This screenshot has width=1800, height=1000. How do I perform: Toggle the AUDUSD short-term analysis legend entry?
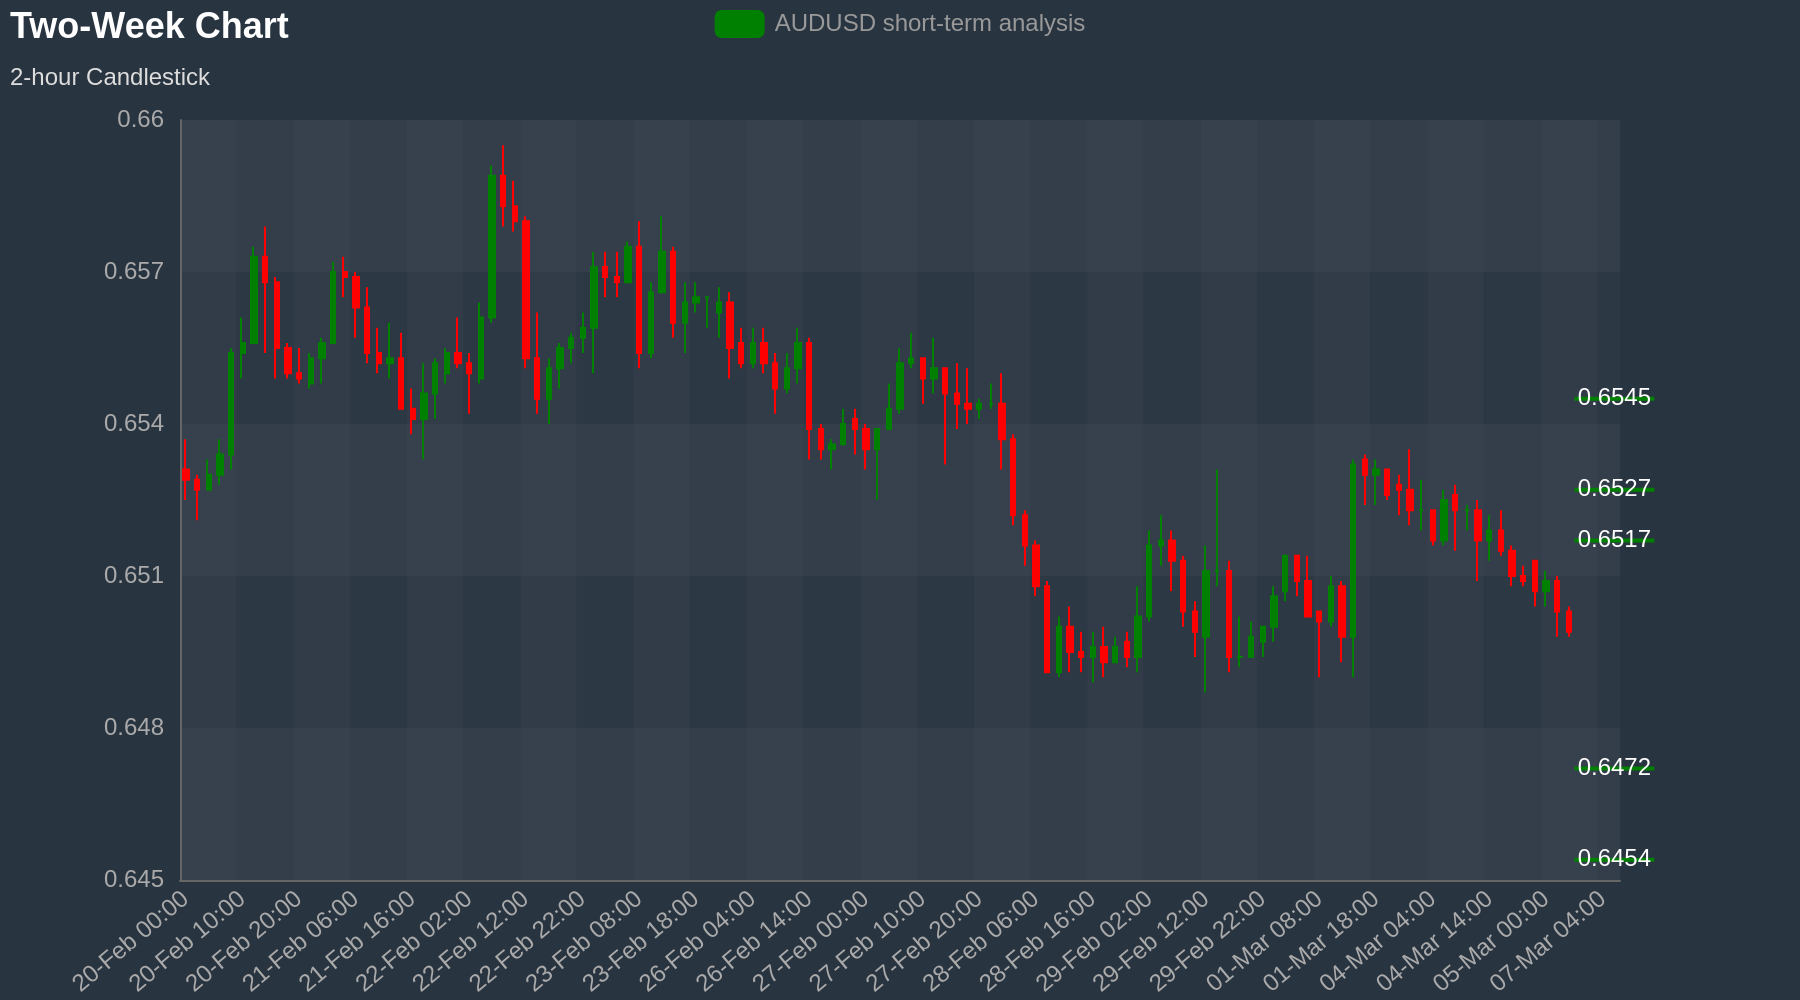click(899, 23)
